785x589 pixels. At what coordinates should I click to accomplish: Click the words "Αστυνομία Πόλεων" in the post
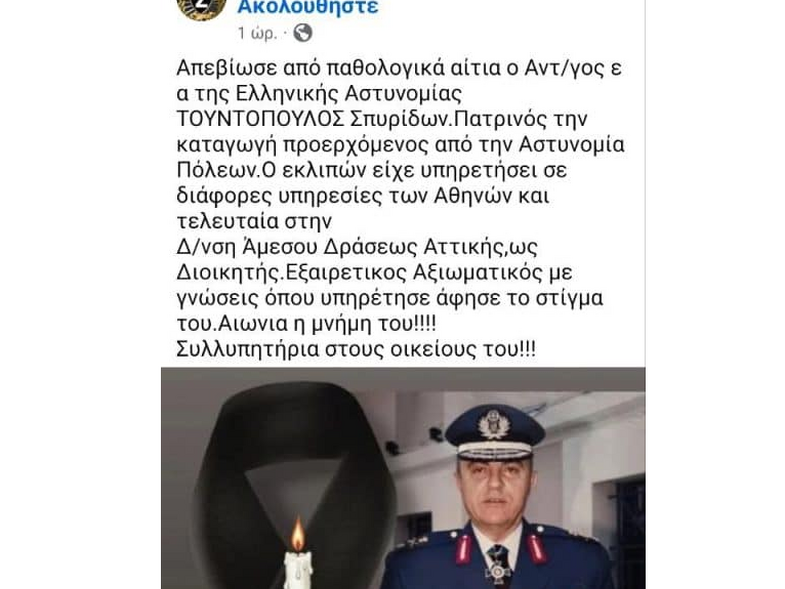tap(572, 145)
